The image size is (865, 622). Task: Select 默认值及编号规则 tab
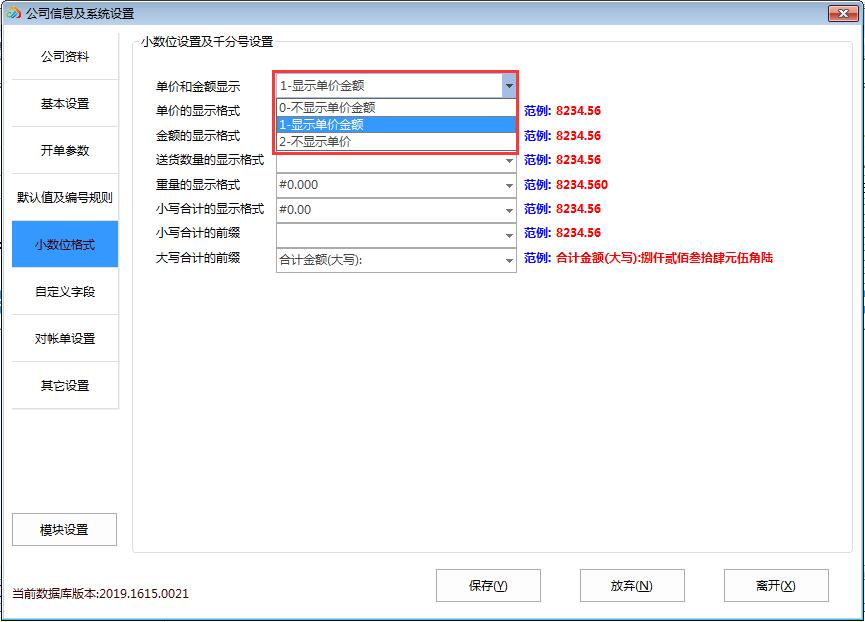(65, 197)
